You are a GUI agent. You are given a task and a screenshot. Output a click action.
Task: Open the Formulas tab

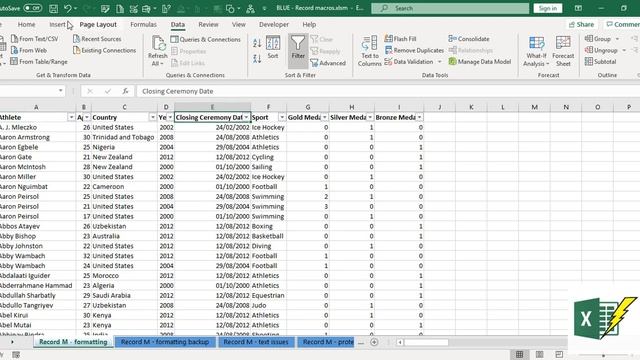(x=143, y=24)
